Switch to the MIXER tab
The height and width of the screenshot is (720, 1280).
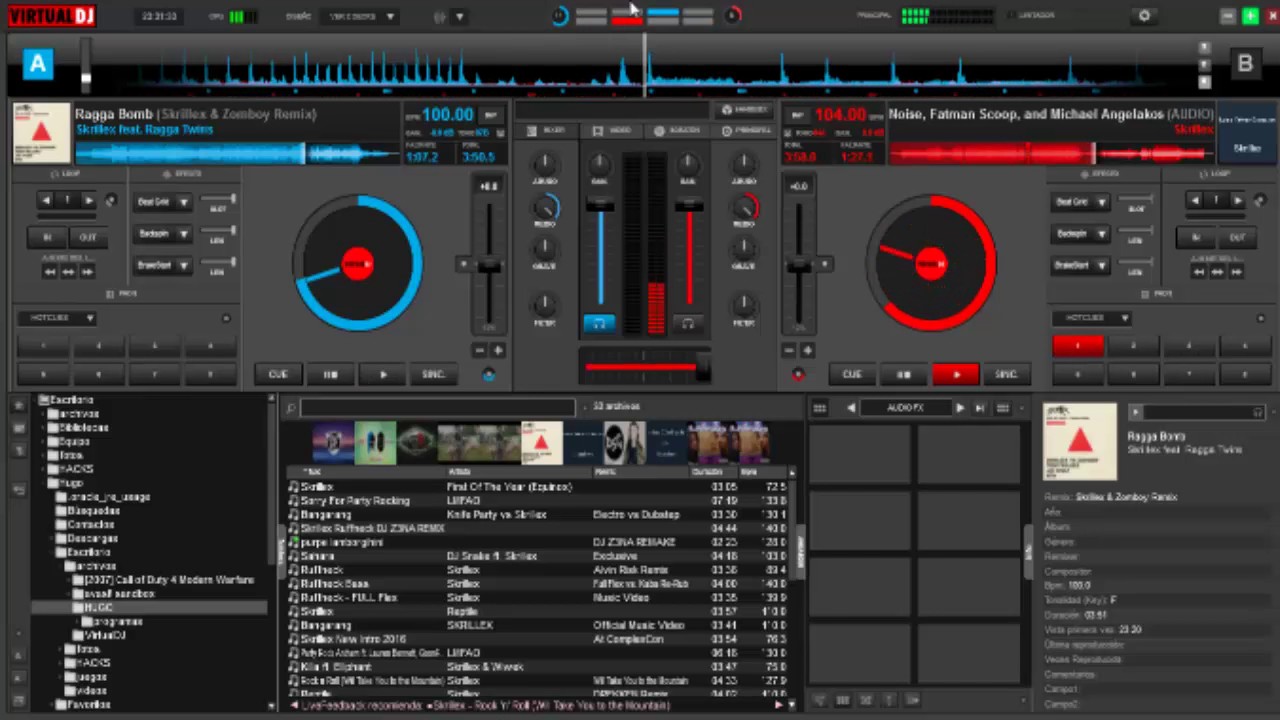point(546,131)
